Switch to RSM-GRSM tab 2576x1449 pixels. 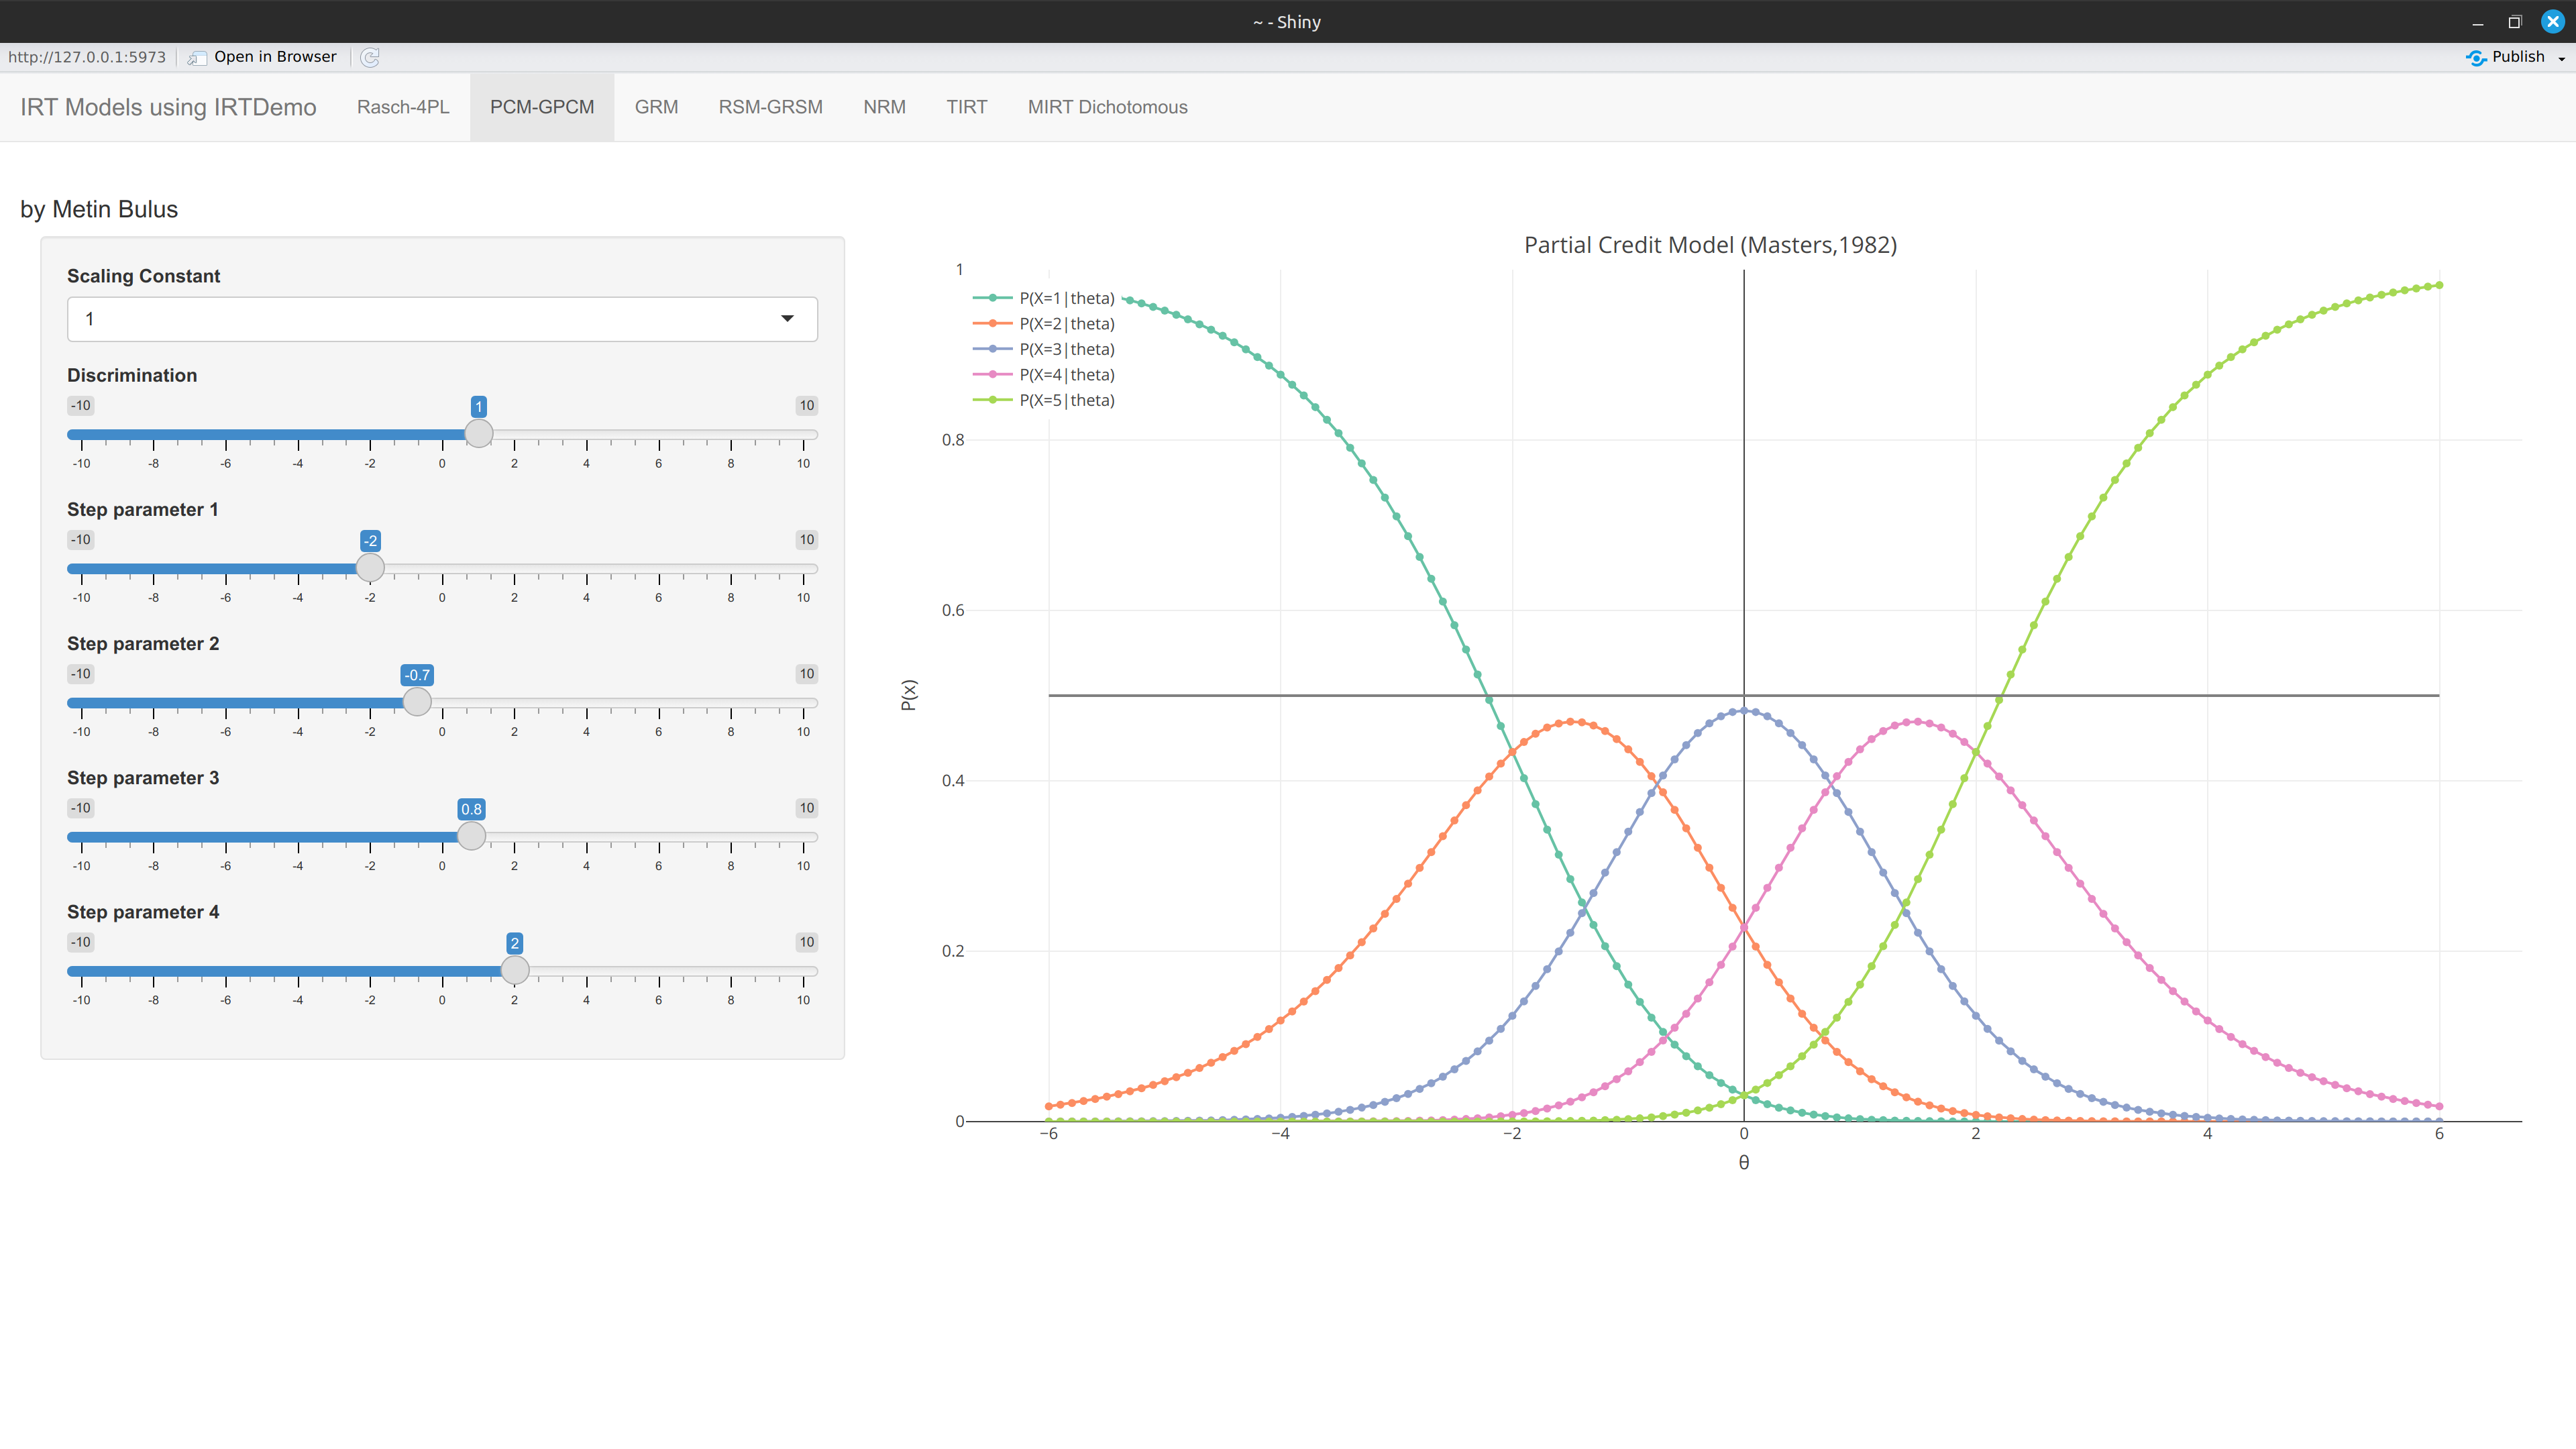(770, 107)
